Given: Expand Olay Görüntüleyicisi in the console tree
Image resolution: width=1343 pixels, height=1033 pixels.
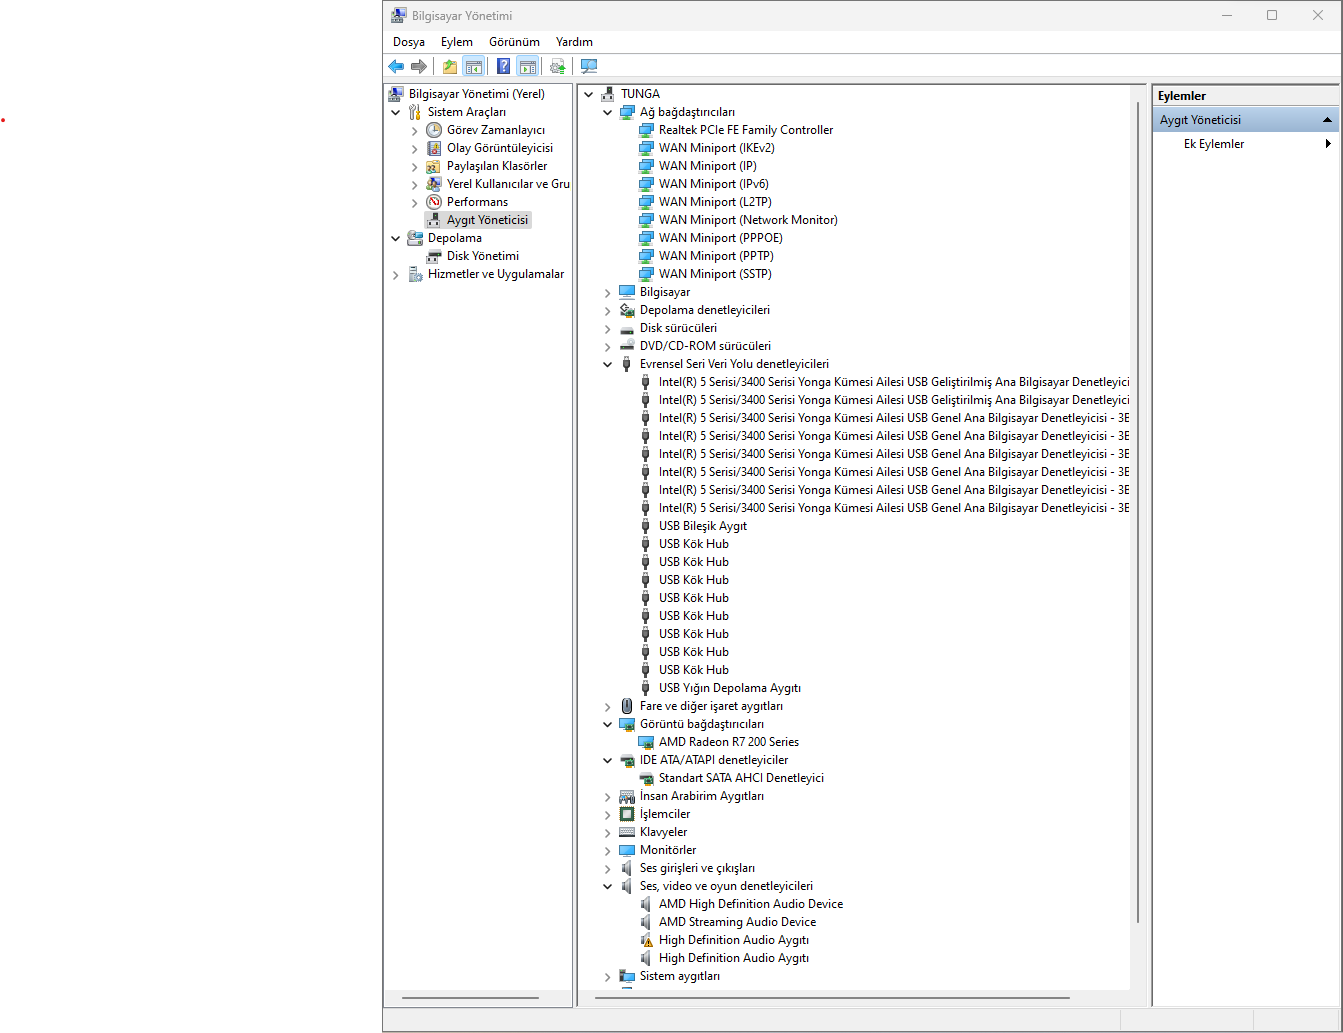Looking at the screenshot, I should point(415,148).
